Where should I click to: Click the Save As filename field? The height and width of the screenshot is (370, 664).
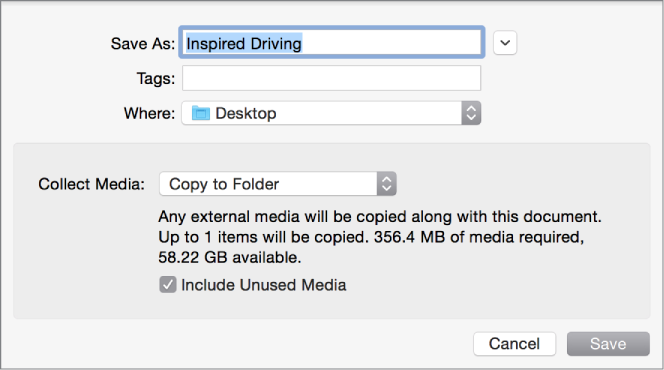(x=332, y=43)
